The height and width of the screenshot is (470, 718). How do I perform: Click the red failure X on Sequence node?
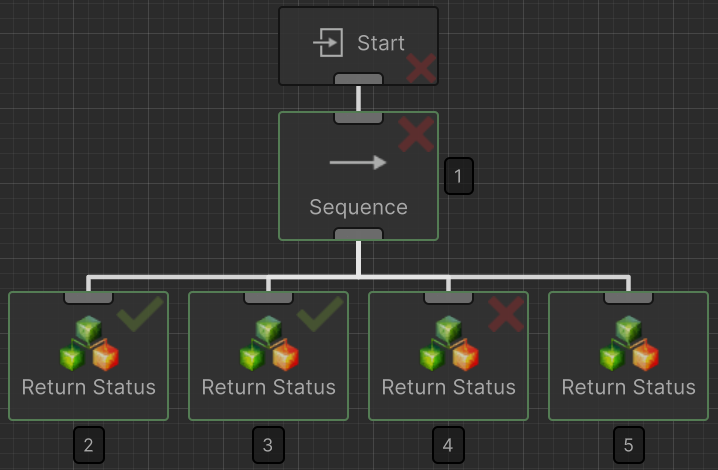(416, 134)
